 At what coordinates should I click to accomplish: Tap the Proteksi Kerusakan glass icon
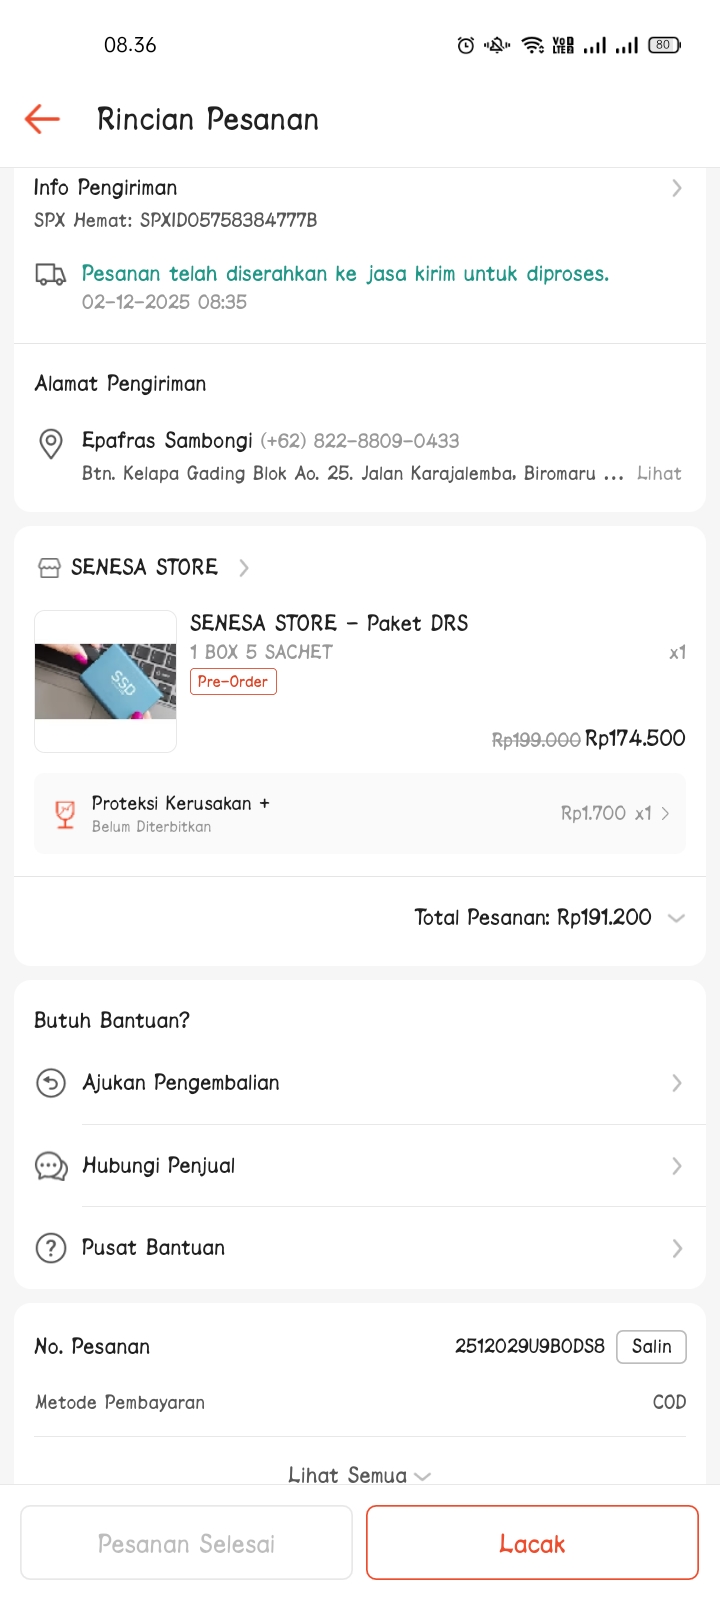pyautogui.click(x=65, y=814)
